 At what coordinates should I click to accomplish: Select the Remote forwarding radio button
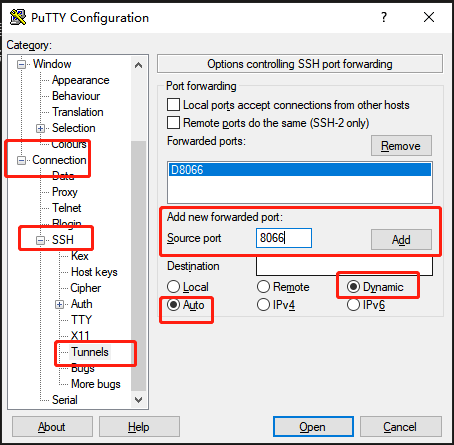point(263,287)
